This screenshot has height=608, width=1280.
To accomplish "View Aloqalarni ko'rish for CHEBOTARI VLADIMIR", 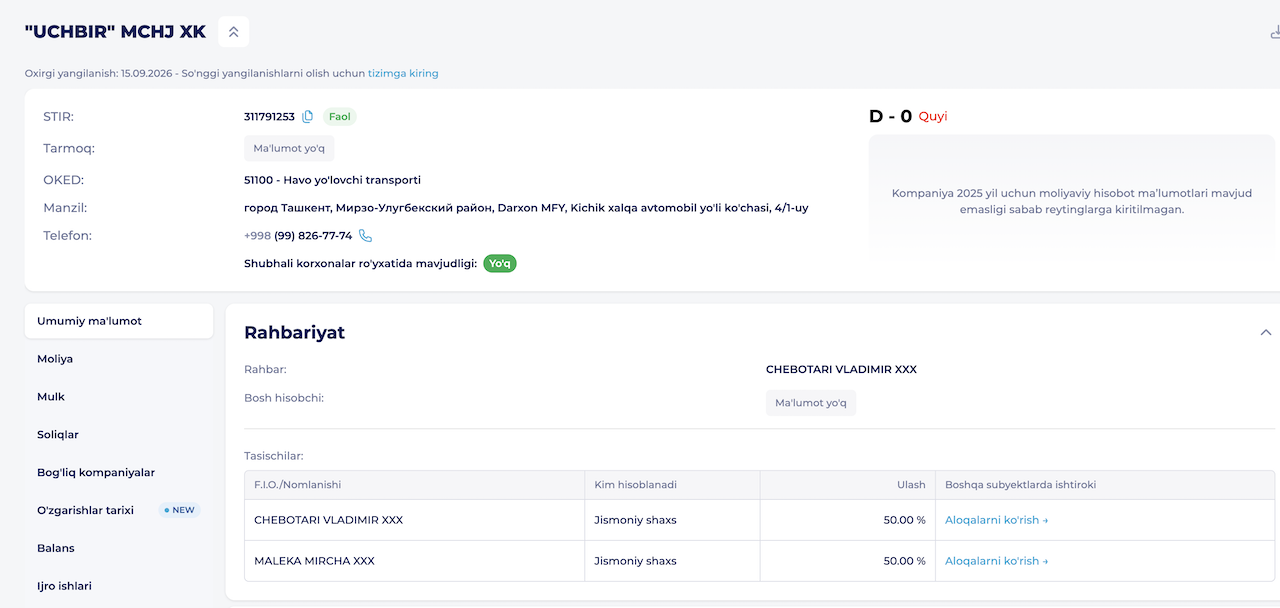I will click(996, 520).
